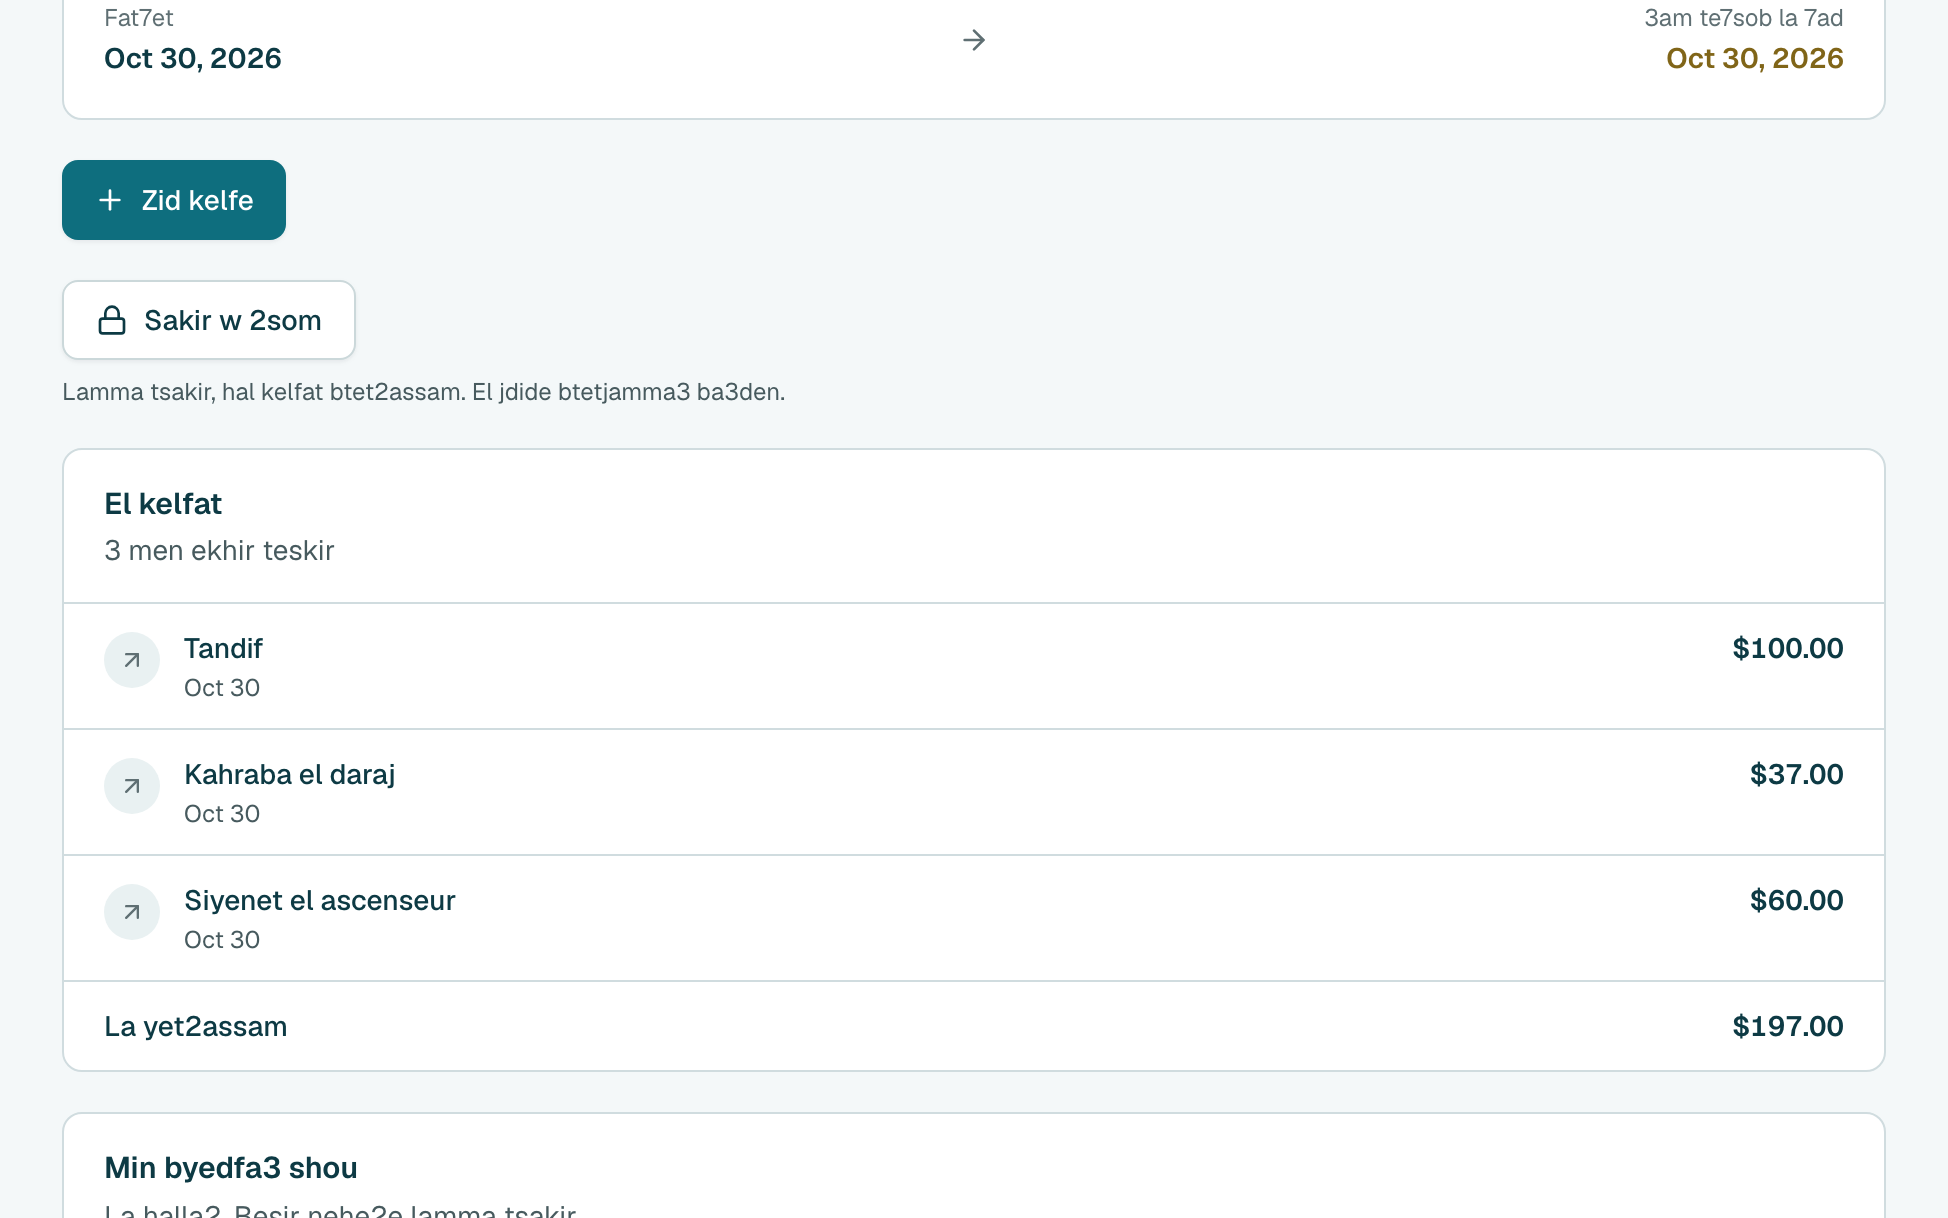Open the arrow icon beside Tandif

coord(132,660)
